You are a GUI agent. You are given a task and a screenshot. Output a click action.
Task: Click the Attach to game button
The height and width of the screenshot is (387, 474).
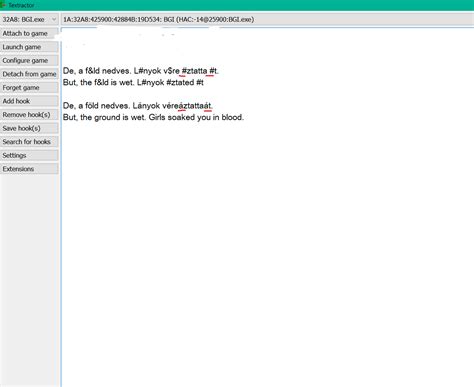click(29, 33)
